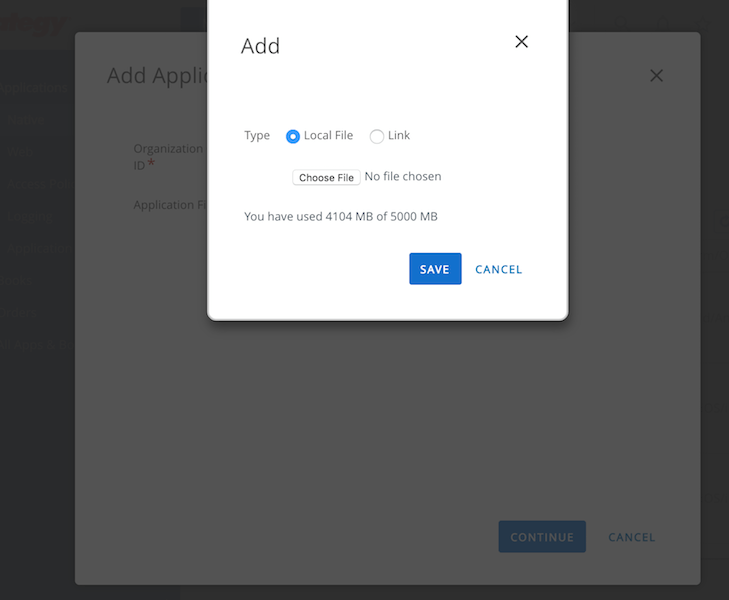This screenshot has height=600, width=729.
Task: Select the Local File radio option
Action: click(293, 136)
